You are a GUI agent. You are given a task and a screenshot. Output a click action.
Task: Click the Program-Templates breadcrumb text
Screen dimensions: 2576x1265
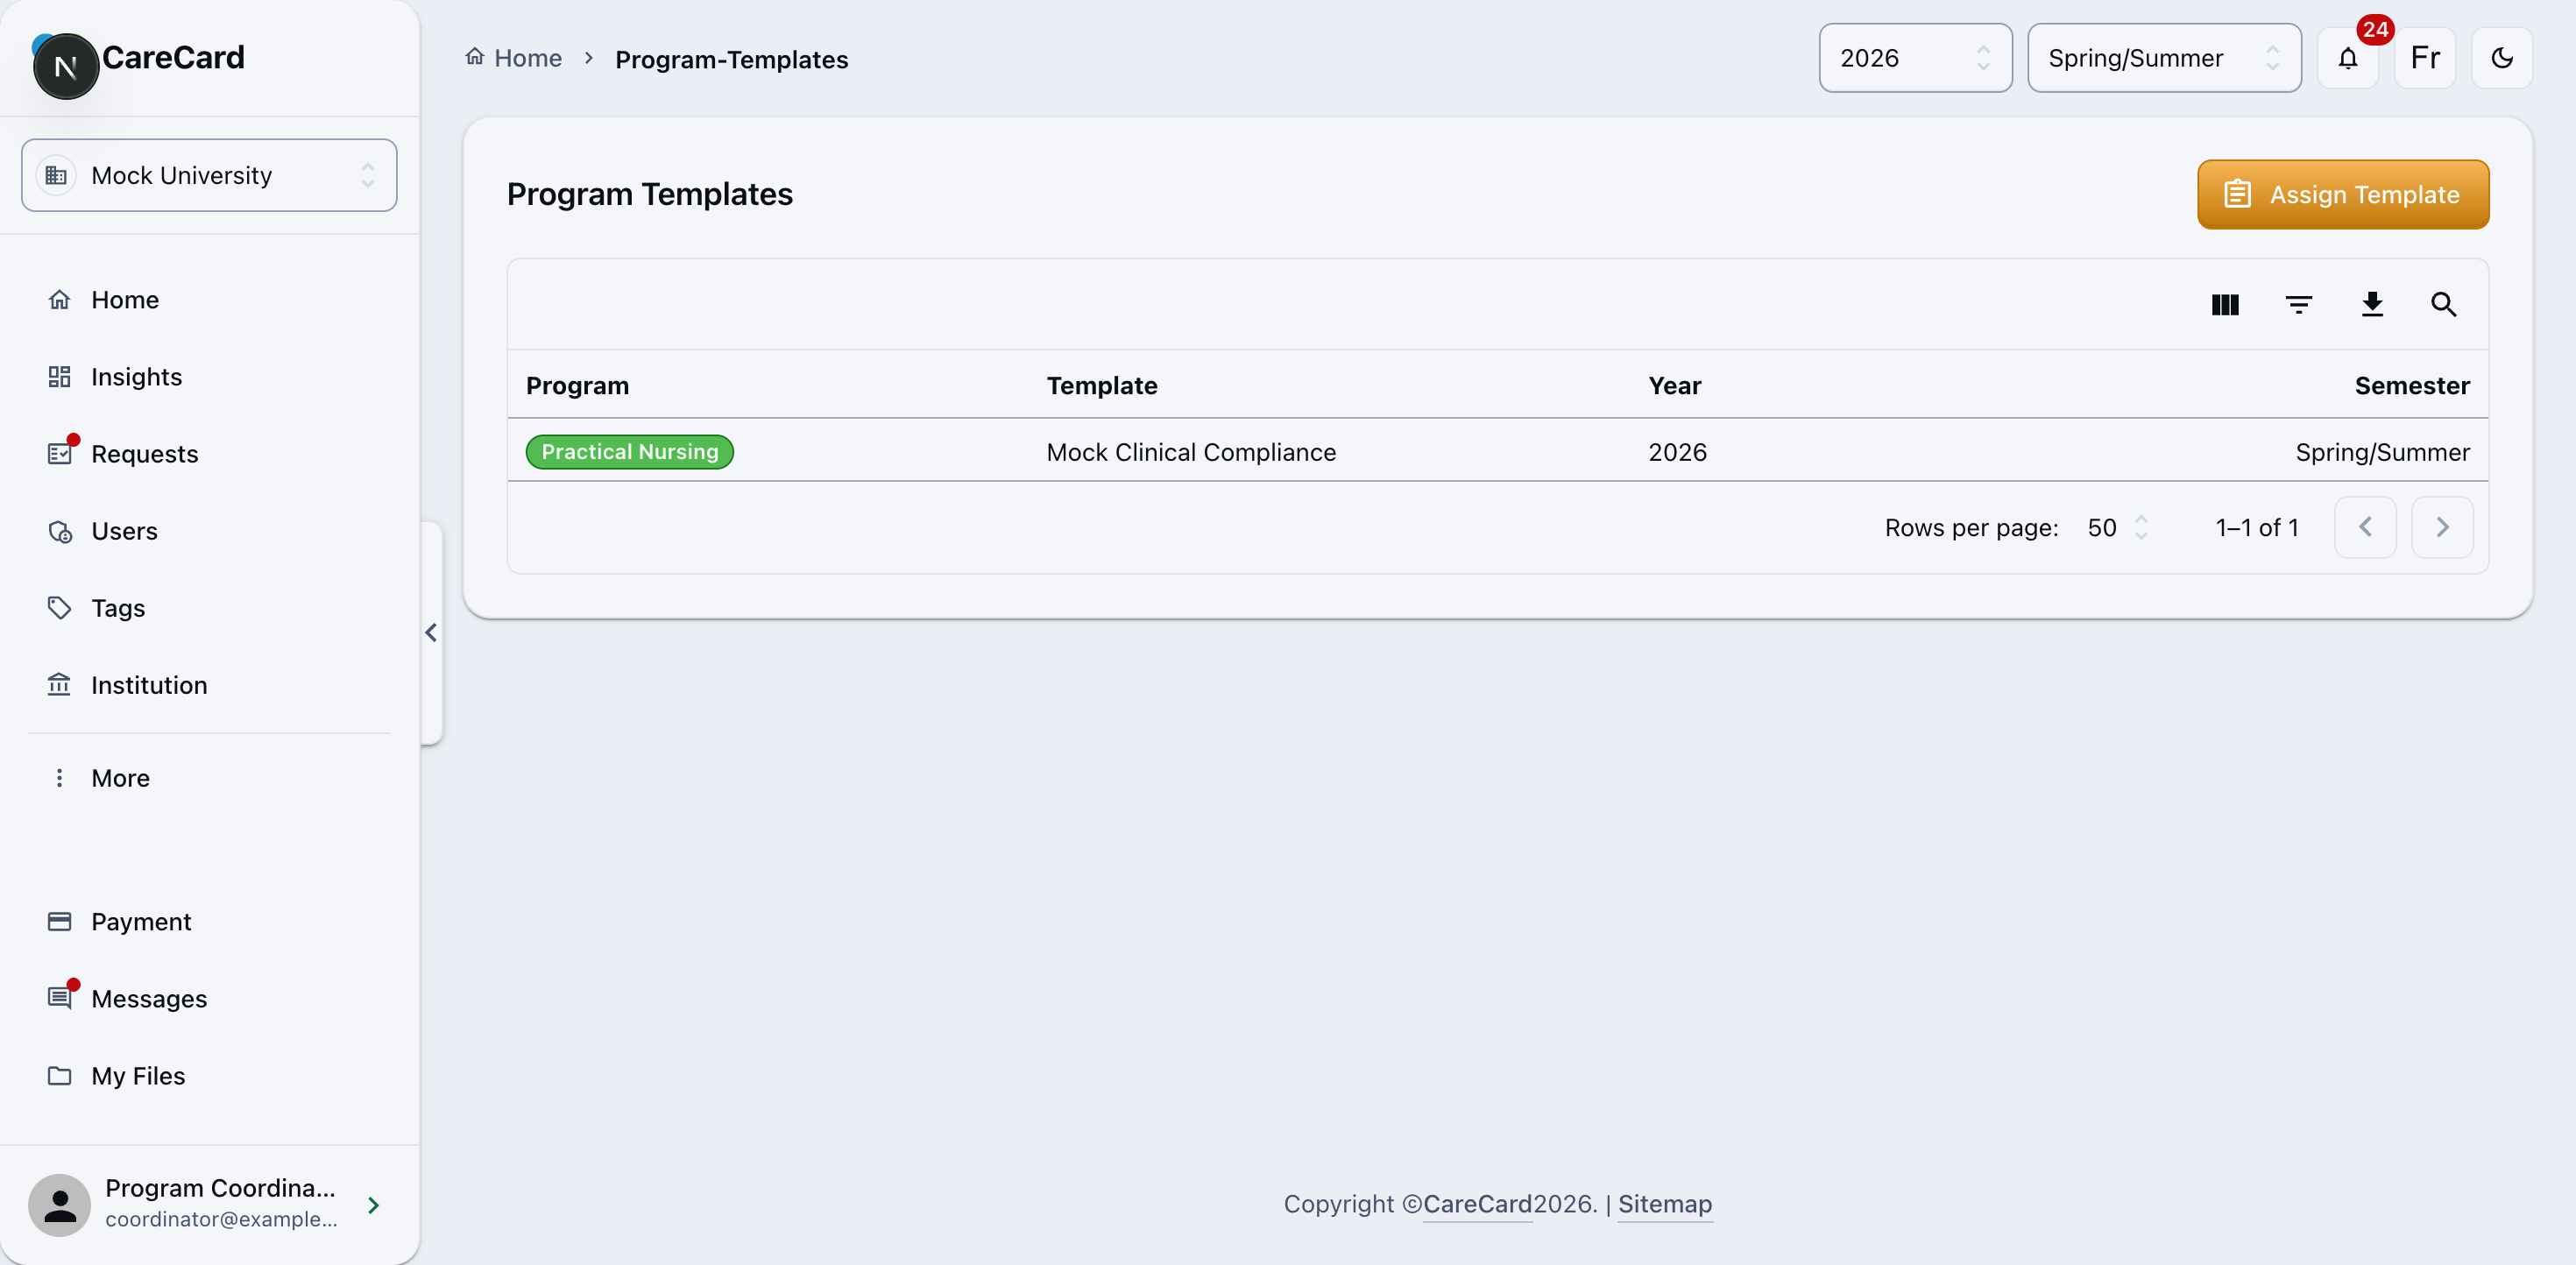pos(731,59)
